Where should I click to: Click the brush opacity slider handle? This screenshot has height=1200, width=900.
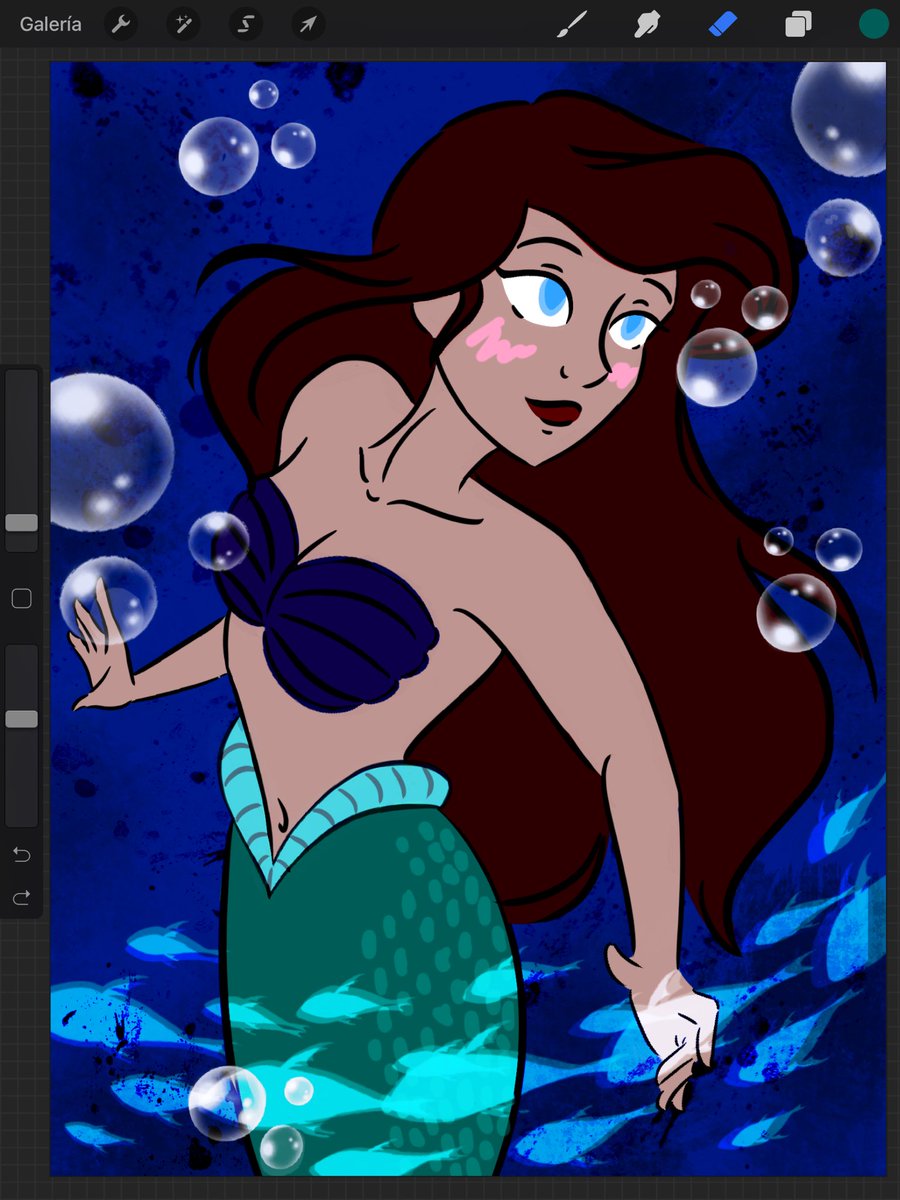[x=21, y=719]
